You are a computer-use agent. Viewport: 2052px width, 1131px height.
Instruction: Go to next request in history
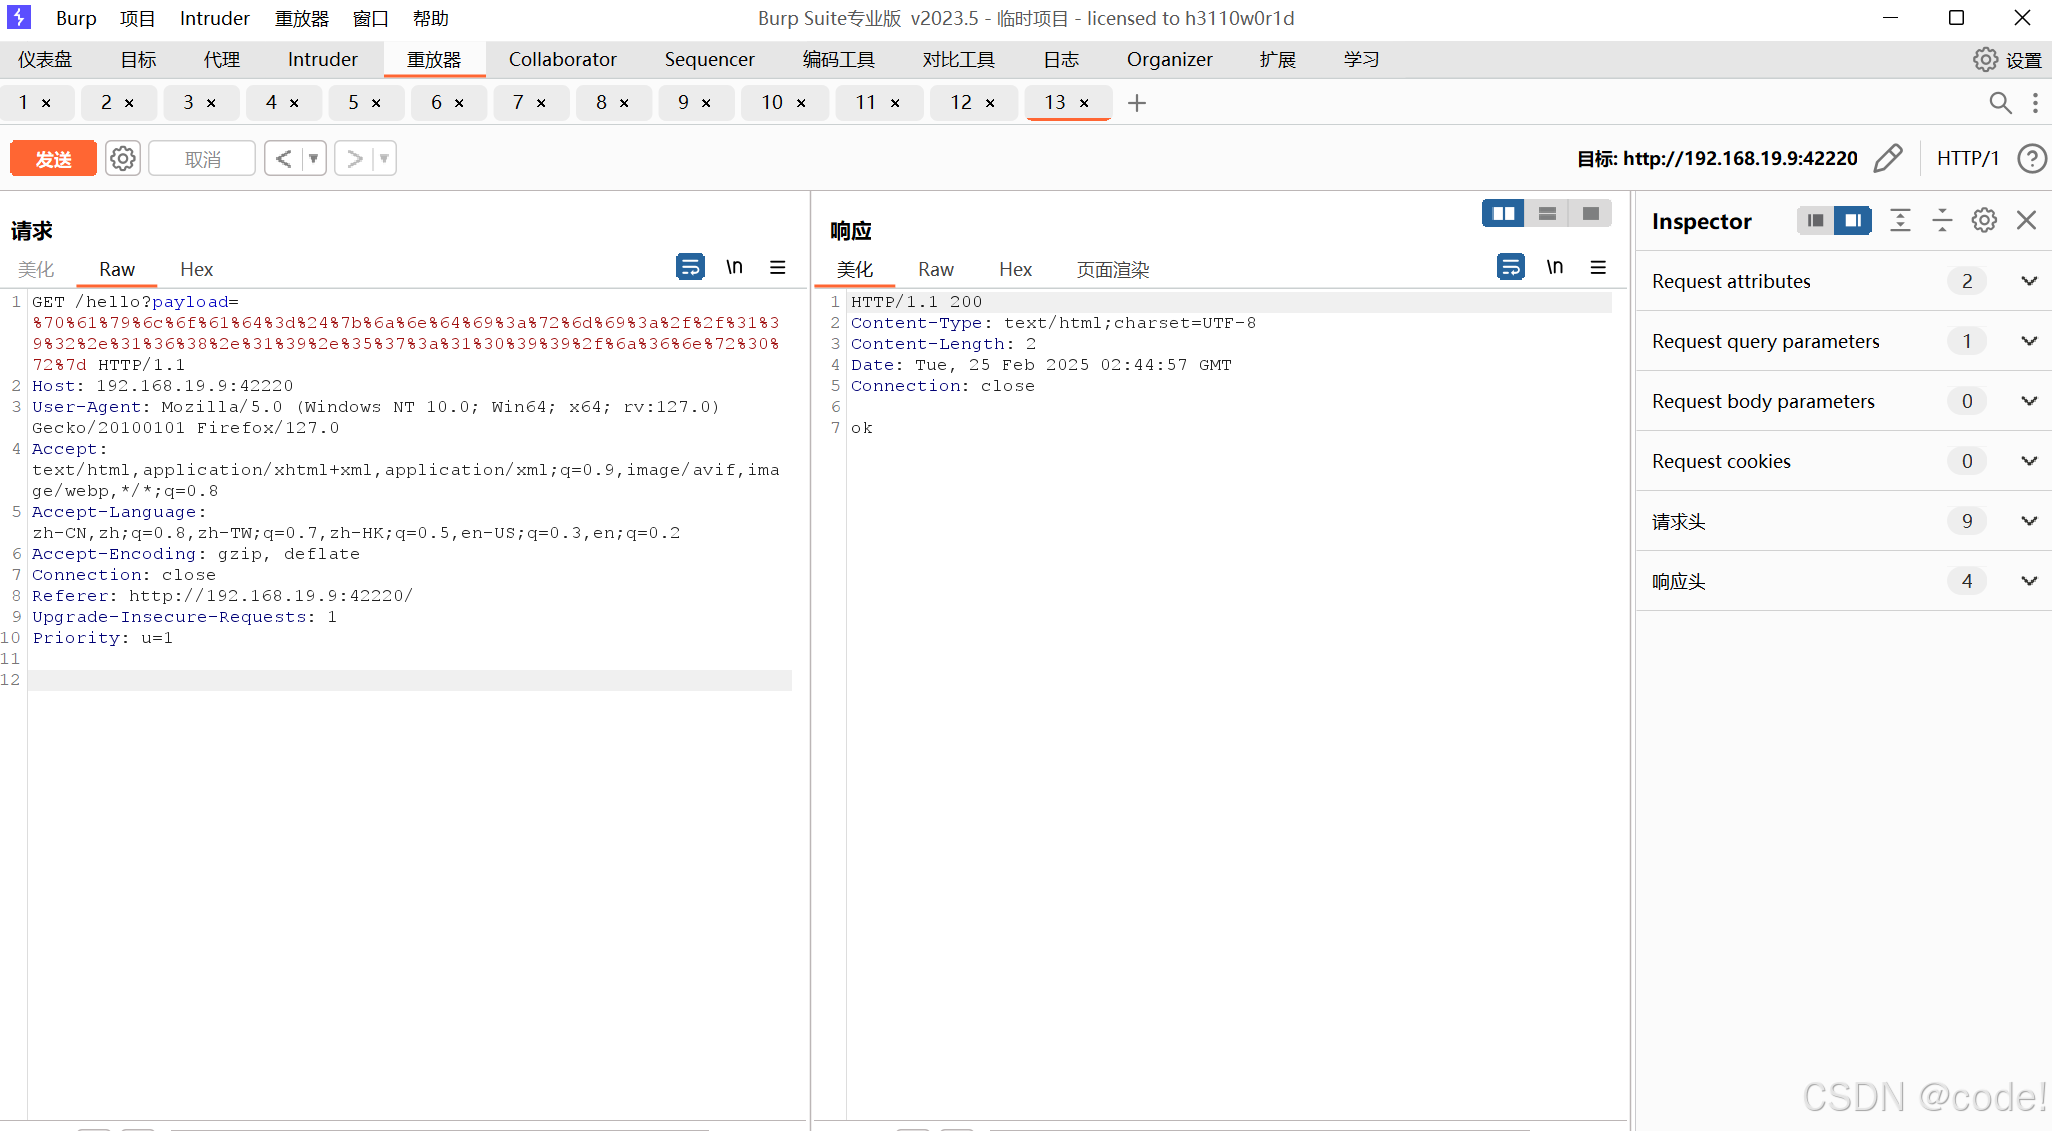354,158
